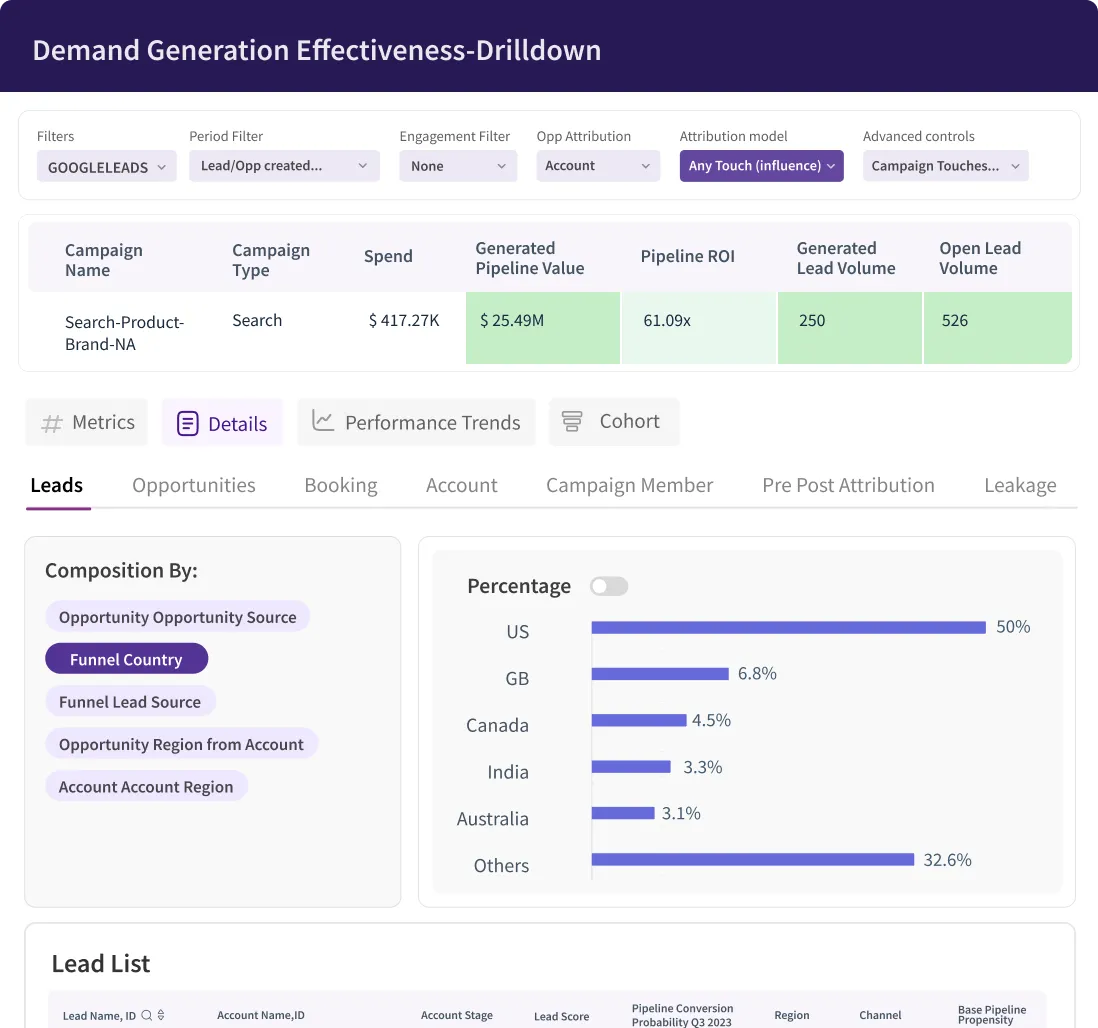Go to the Booking sub-tab
Screen dimensions: 1098x1028
coord(341,485)
